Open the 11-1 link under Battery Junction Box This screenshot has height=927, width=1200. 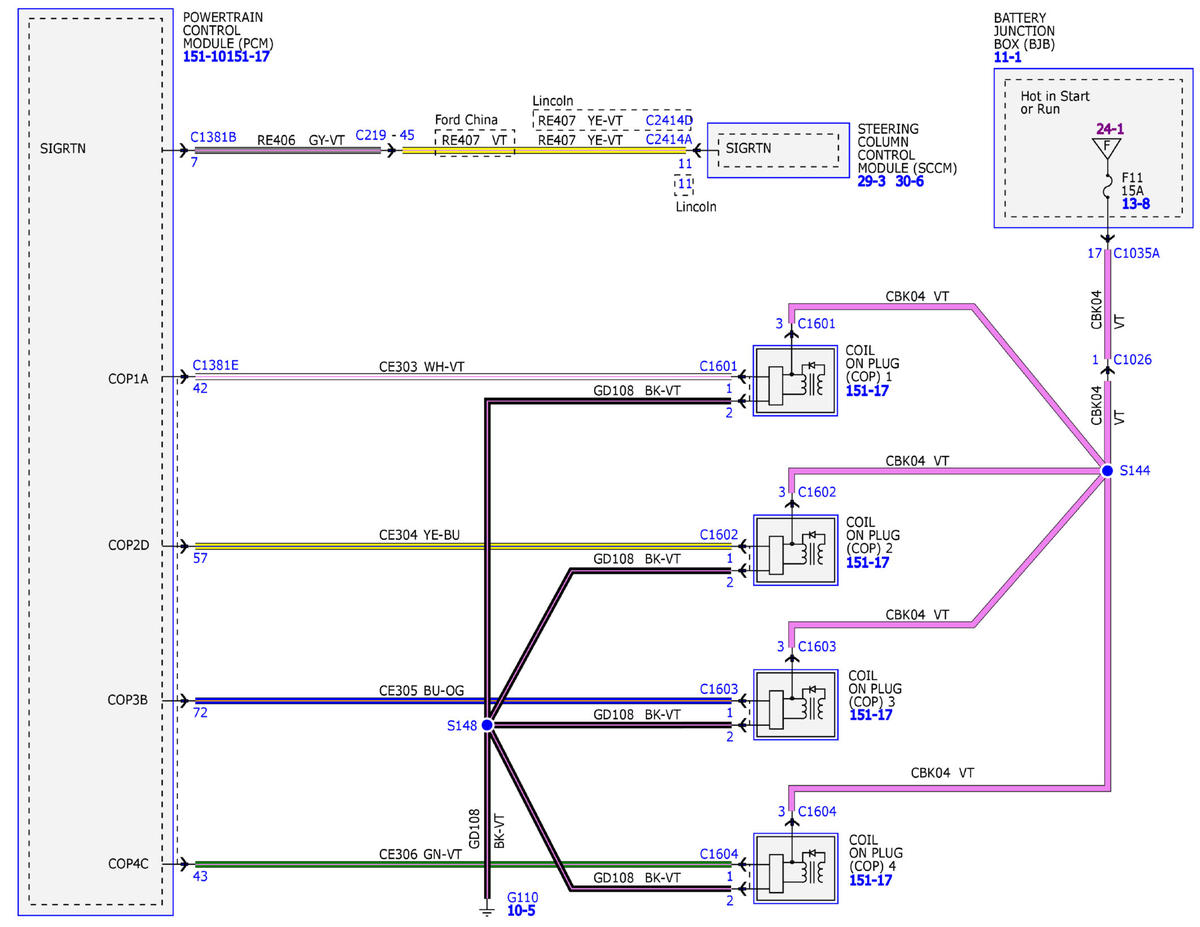click(1007, 60)
